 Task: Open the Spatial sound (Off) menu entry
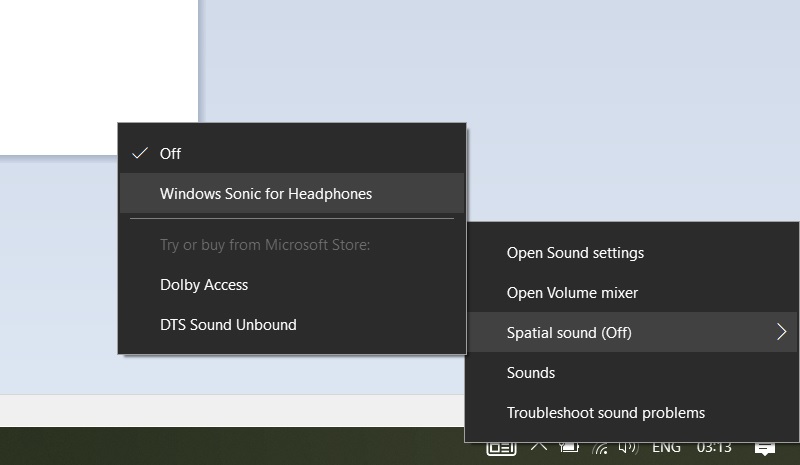click(x=569, y=333)
